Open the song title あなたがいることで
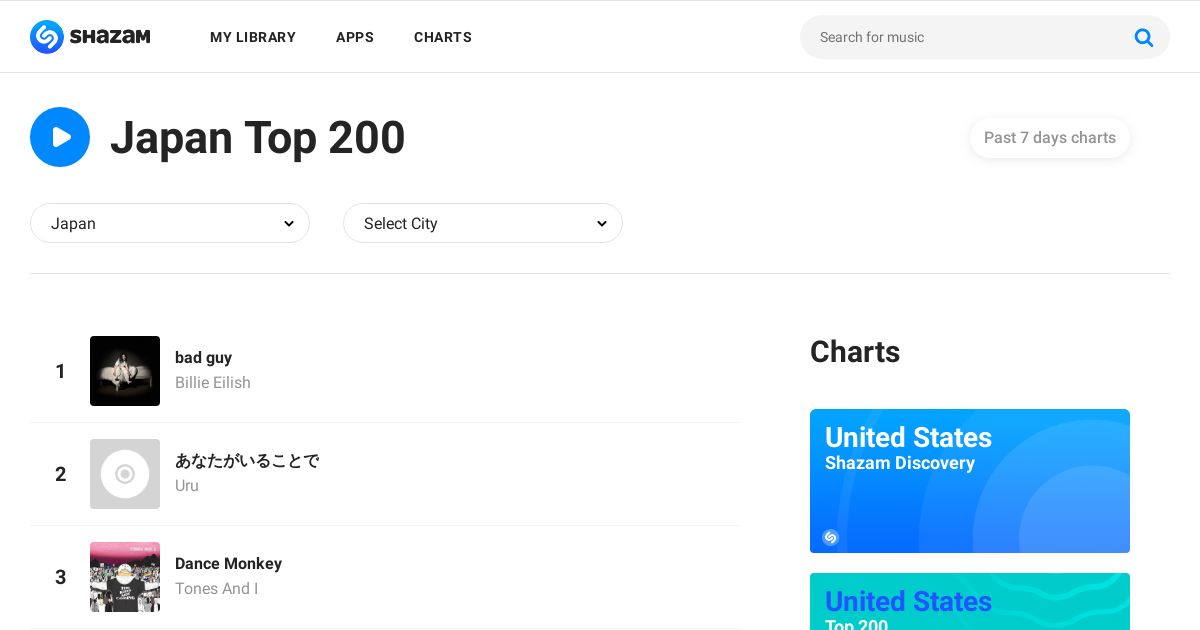The width and height of the screenshot is (1200, 630). (x=247, y=461)
